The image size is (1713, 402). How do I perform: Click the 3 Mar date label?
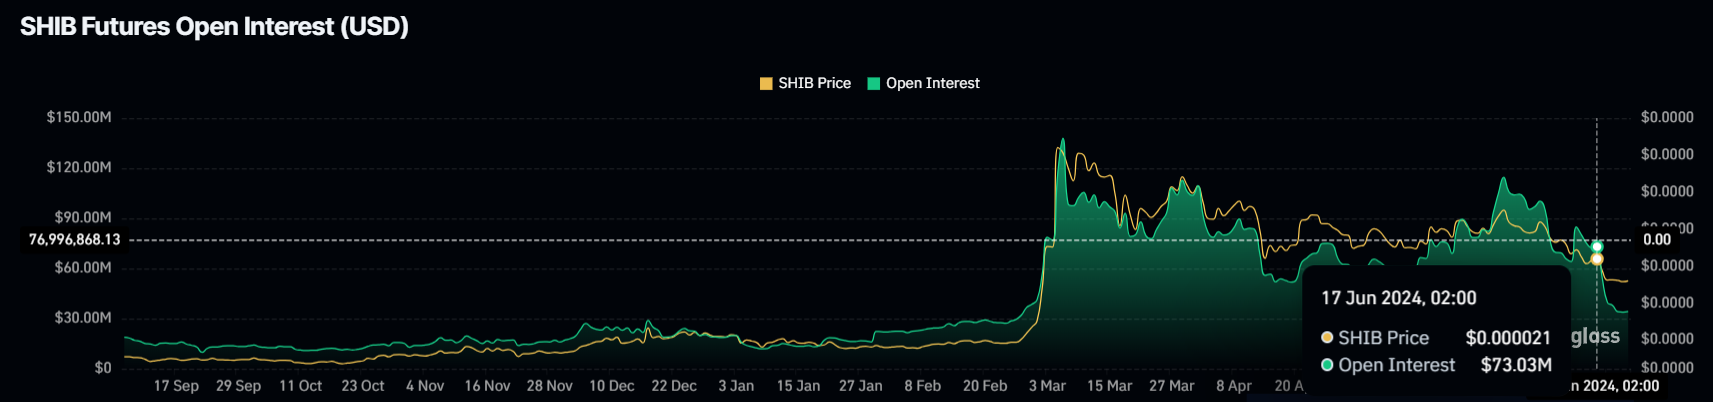click(1047, 386)
